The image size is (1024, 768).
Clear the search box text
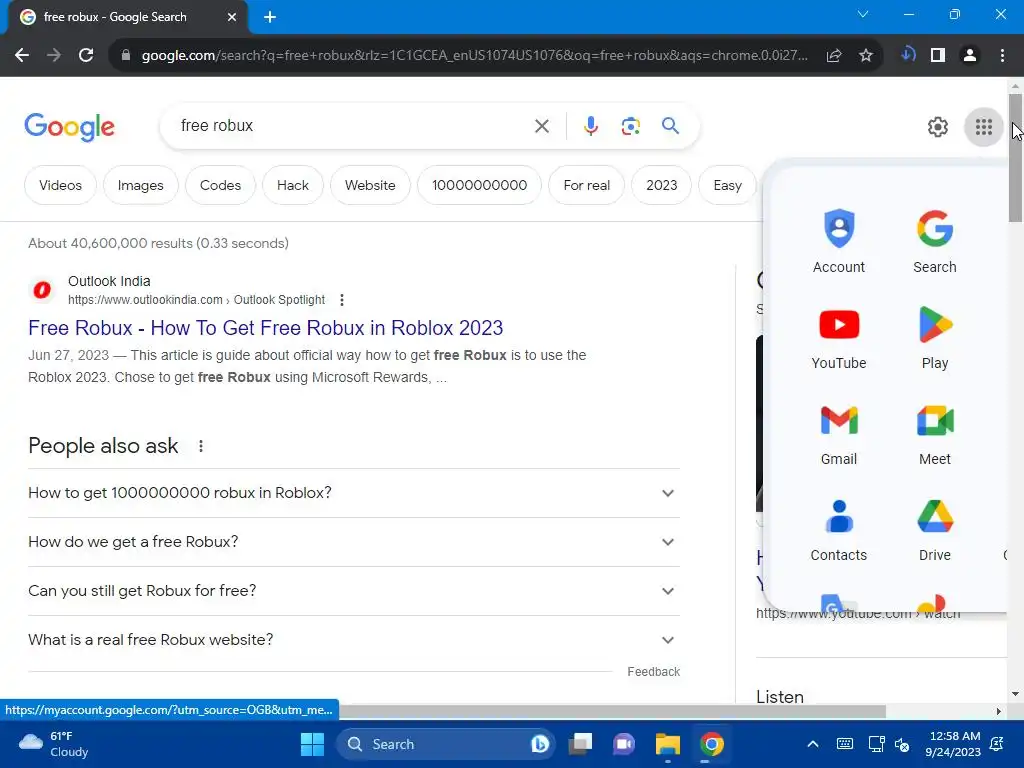(541, 126)
